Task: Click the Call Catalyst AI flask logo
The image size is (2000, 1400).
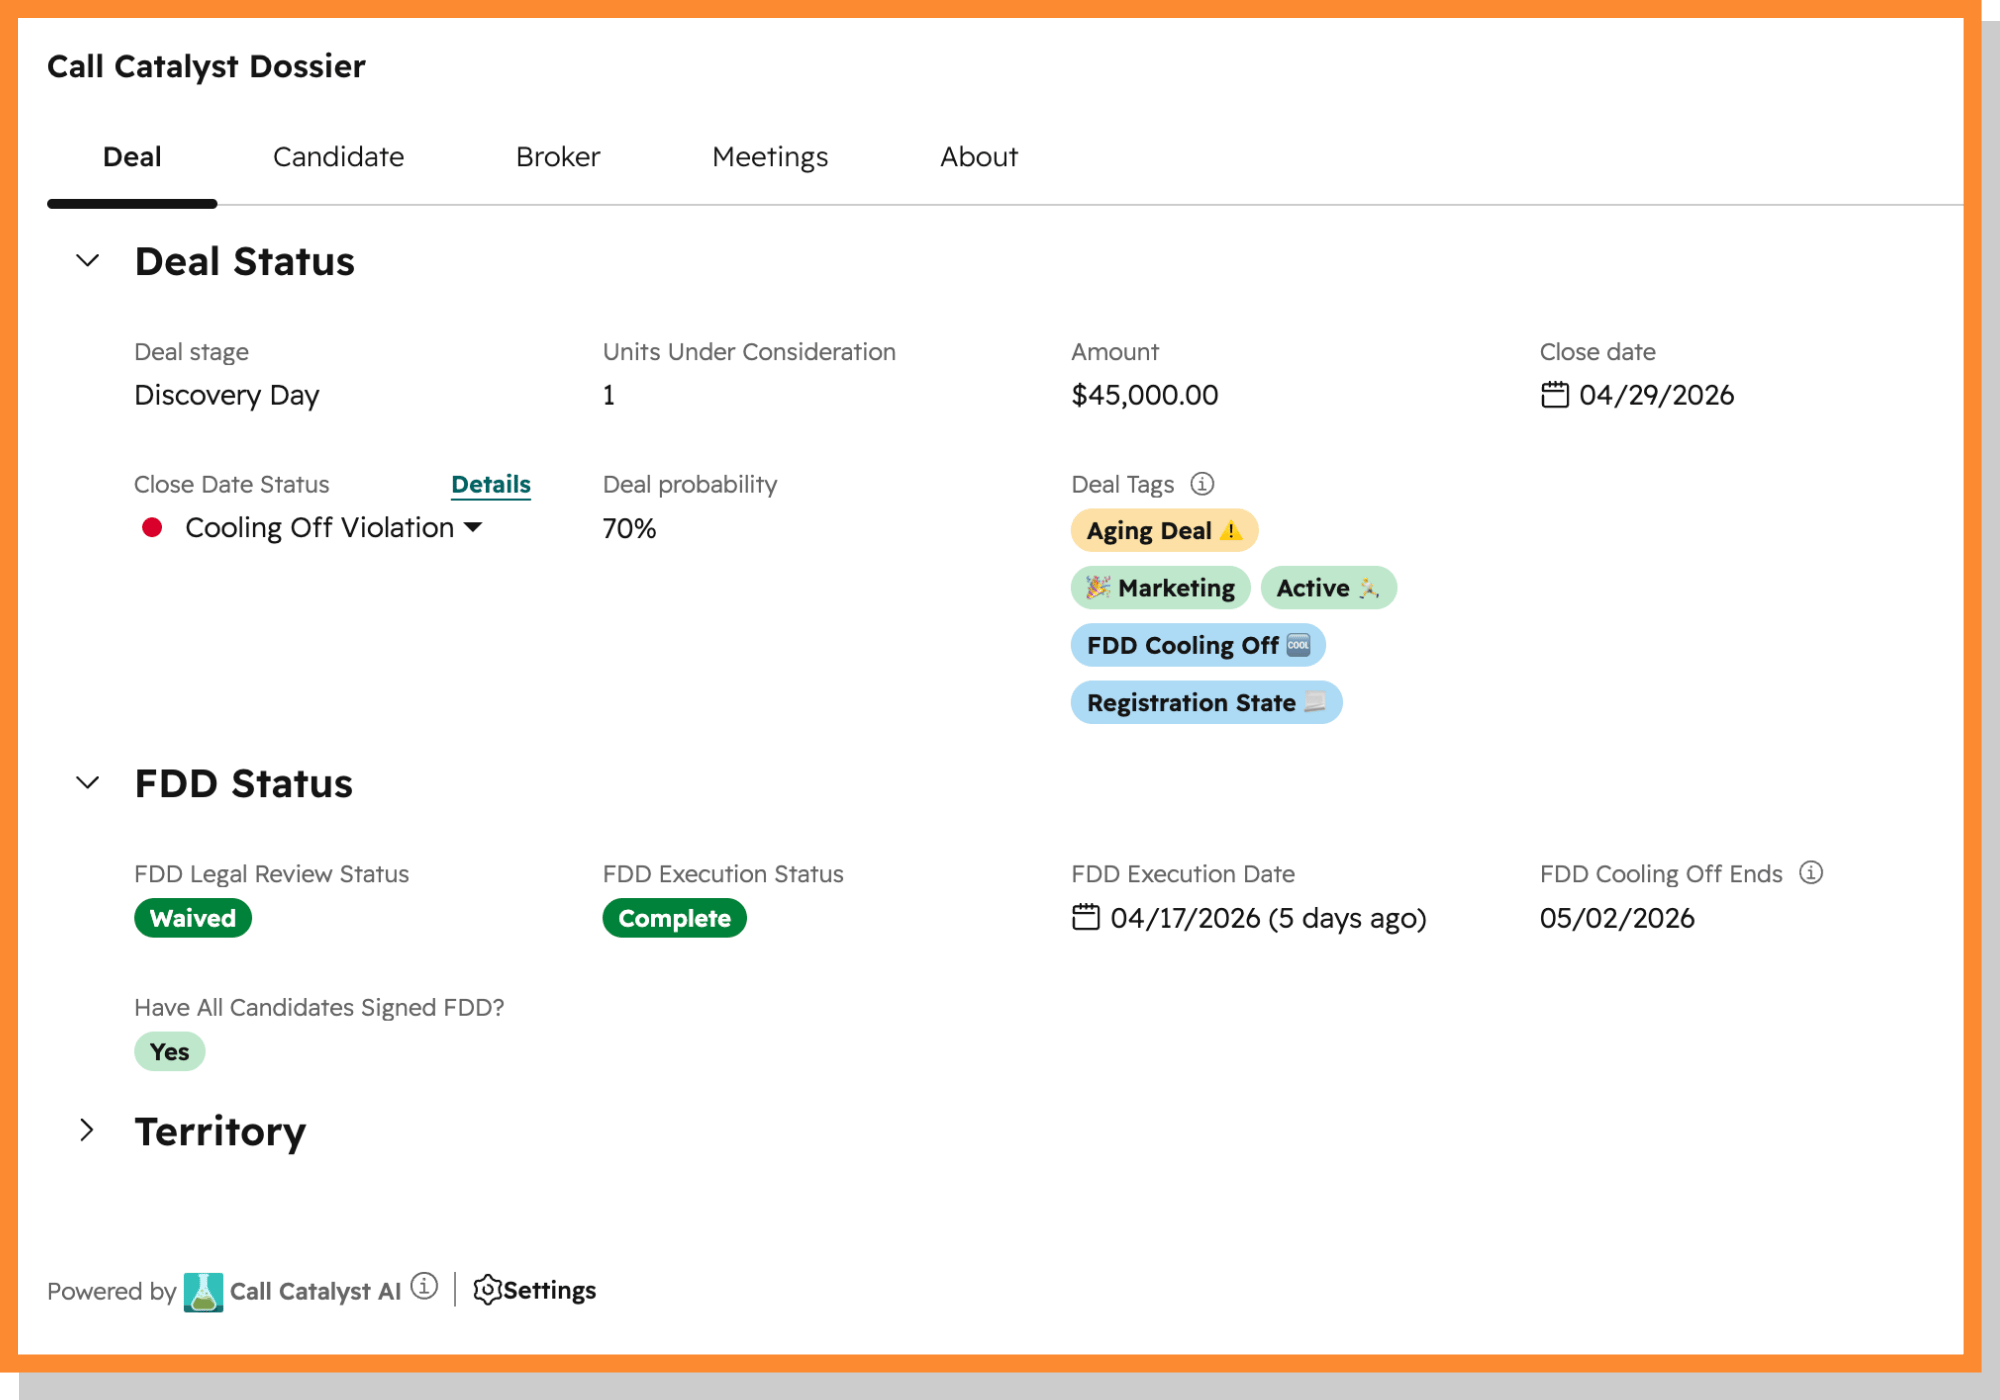Action: tap(203, 1291)
